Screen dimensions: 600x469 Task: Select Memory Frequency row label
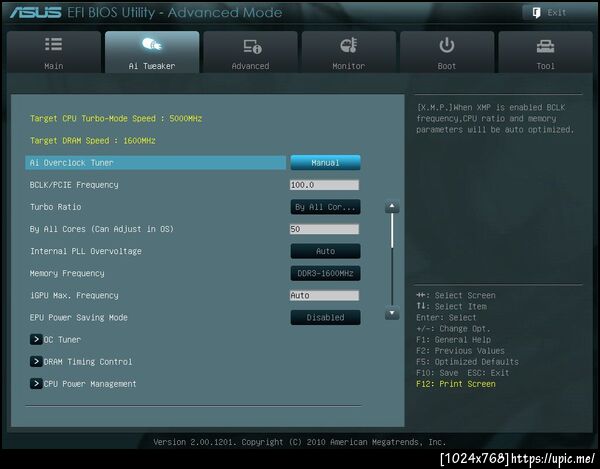tap(67, 273)
